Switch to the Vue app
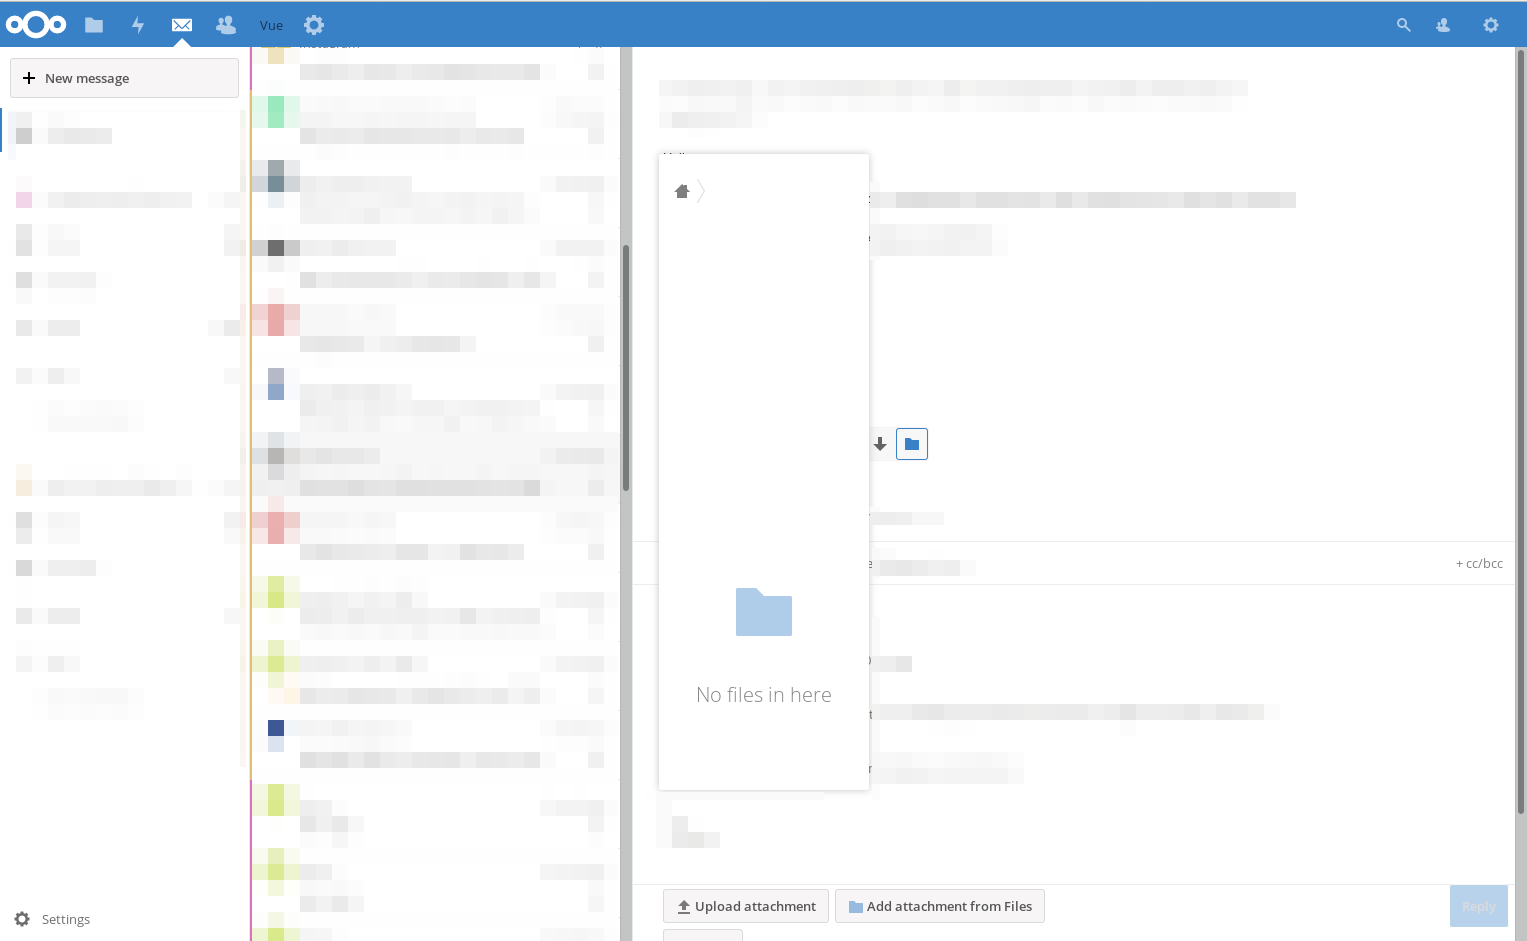This screenshot has height=941, width=1527. click(x=270, y=24)
